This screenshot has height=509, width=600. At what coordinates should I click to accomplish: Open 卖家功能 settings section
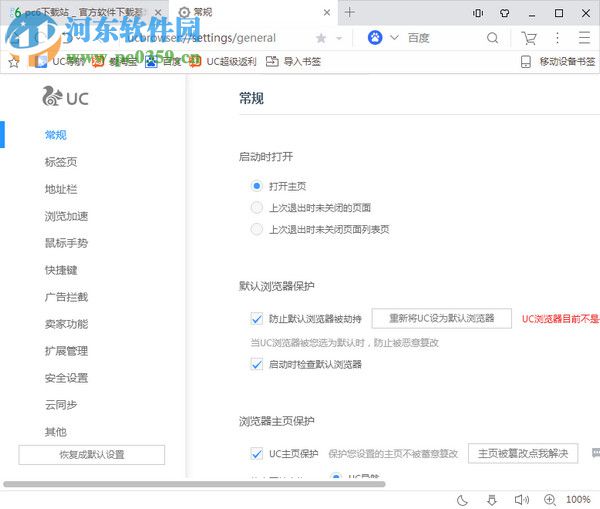[x=66, y=324]
